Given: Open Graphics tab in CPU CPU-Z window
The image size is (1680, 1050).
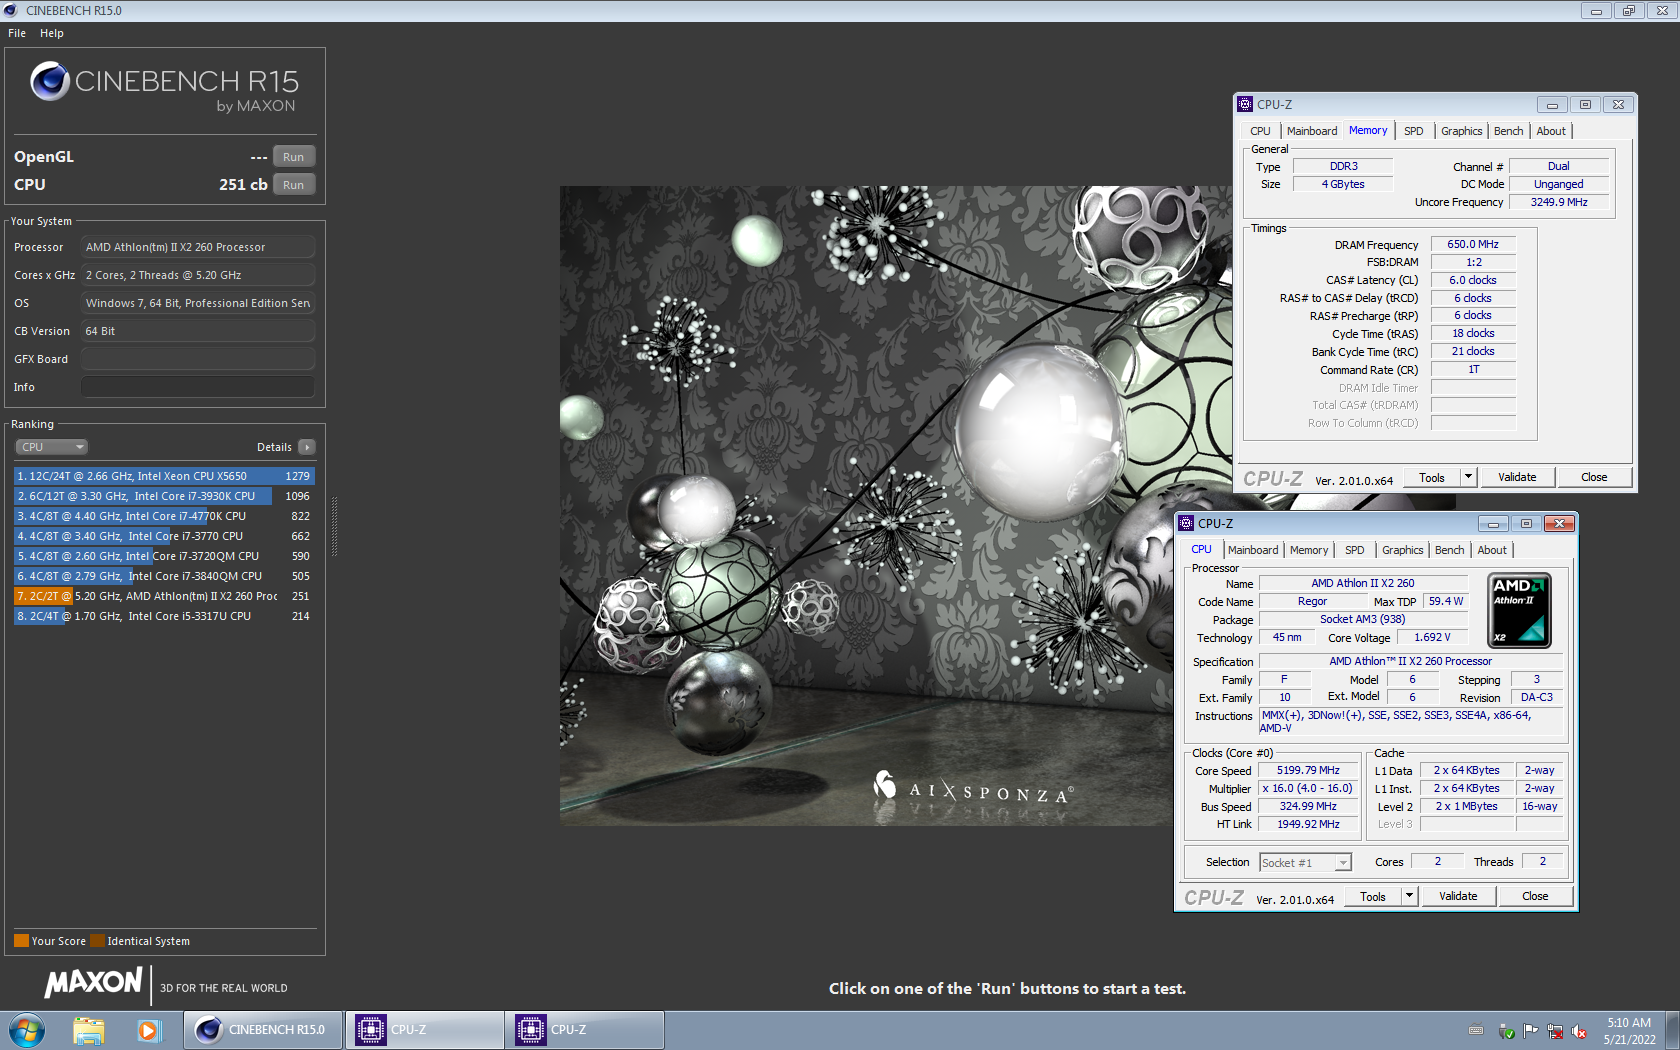Looking at the screenshot, I should pyautogui.click(x=1402, y=550).
